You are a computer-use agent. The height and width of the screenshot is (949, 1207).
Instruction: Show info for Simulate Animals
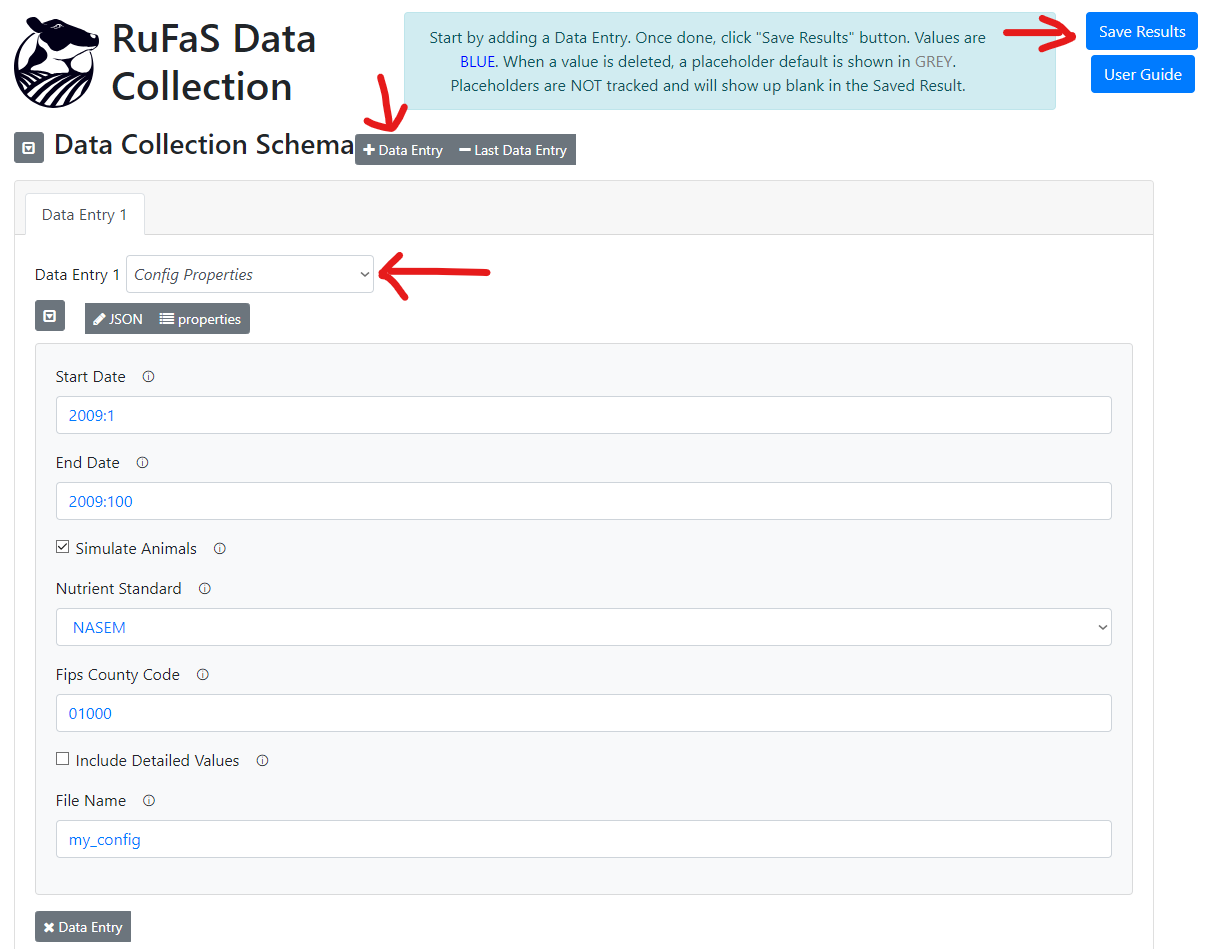220,549
